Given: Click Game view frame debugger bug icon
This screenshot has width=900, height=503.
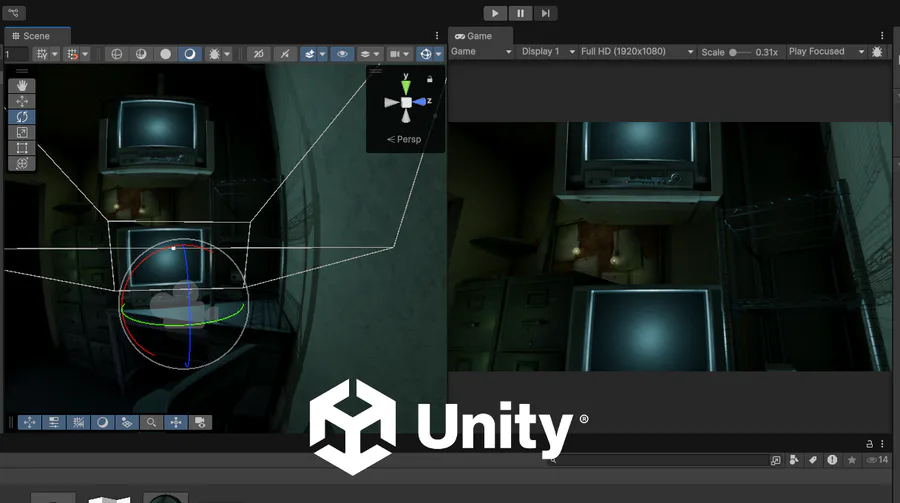Looking at the screenshot, I should click(877, 52).
